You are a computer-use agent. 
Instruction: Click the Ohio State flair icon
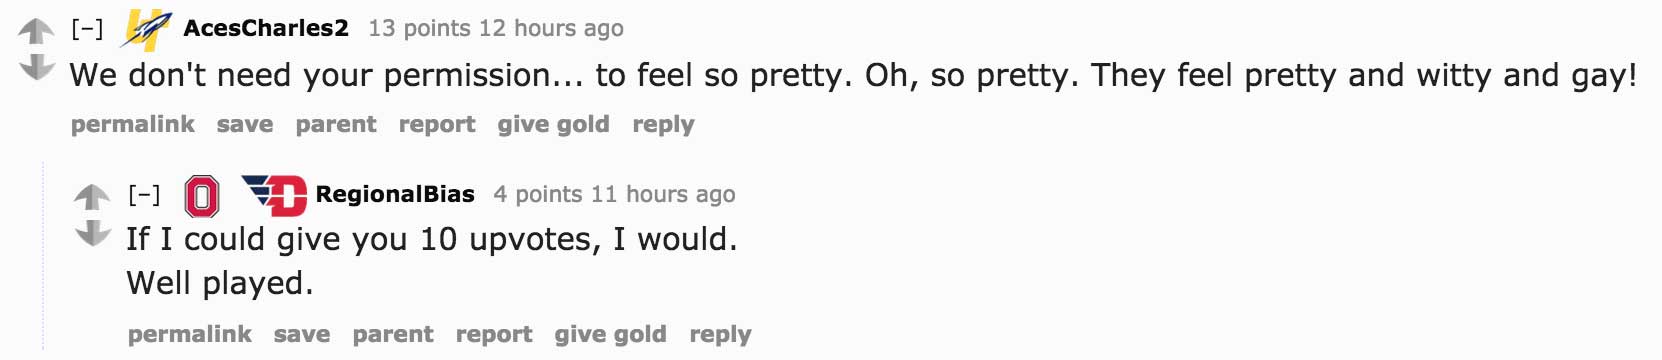click(x=202, y=196)
